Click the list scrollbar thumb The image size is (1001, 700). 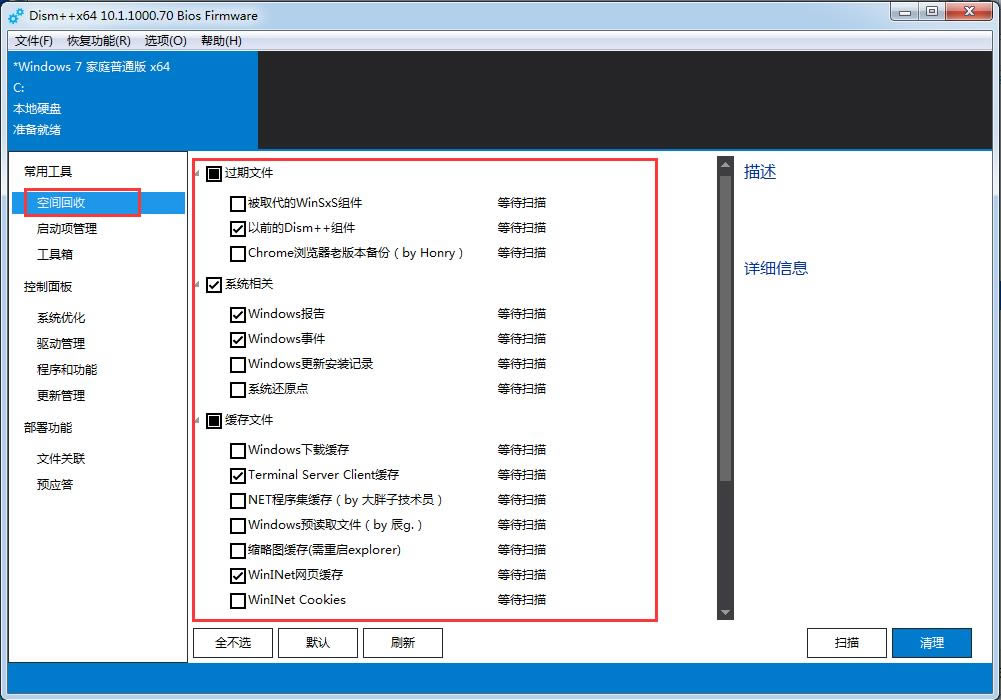click(725, 328)
